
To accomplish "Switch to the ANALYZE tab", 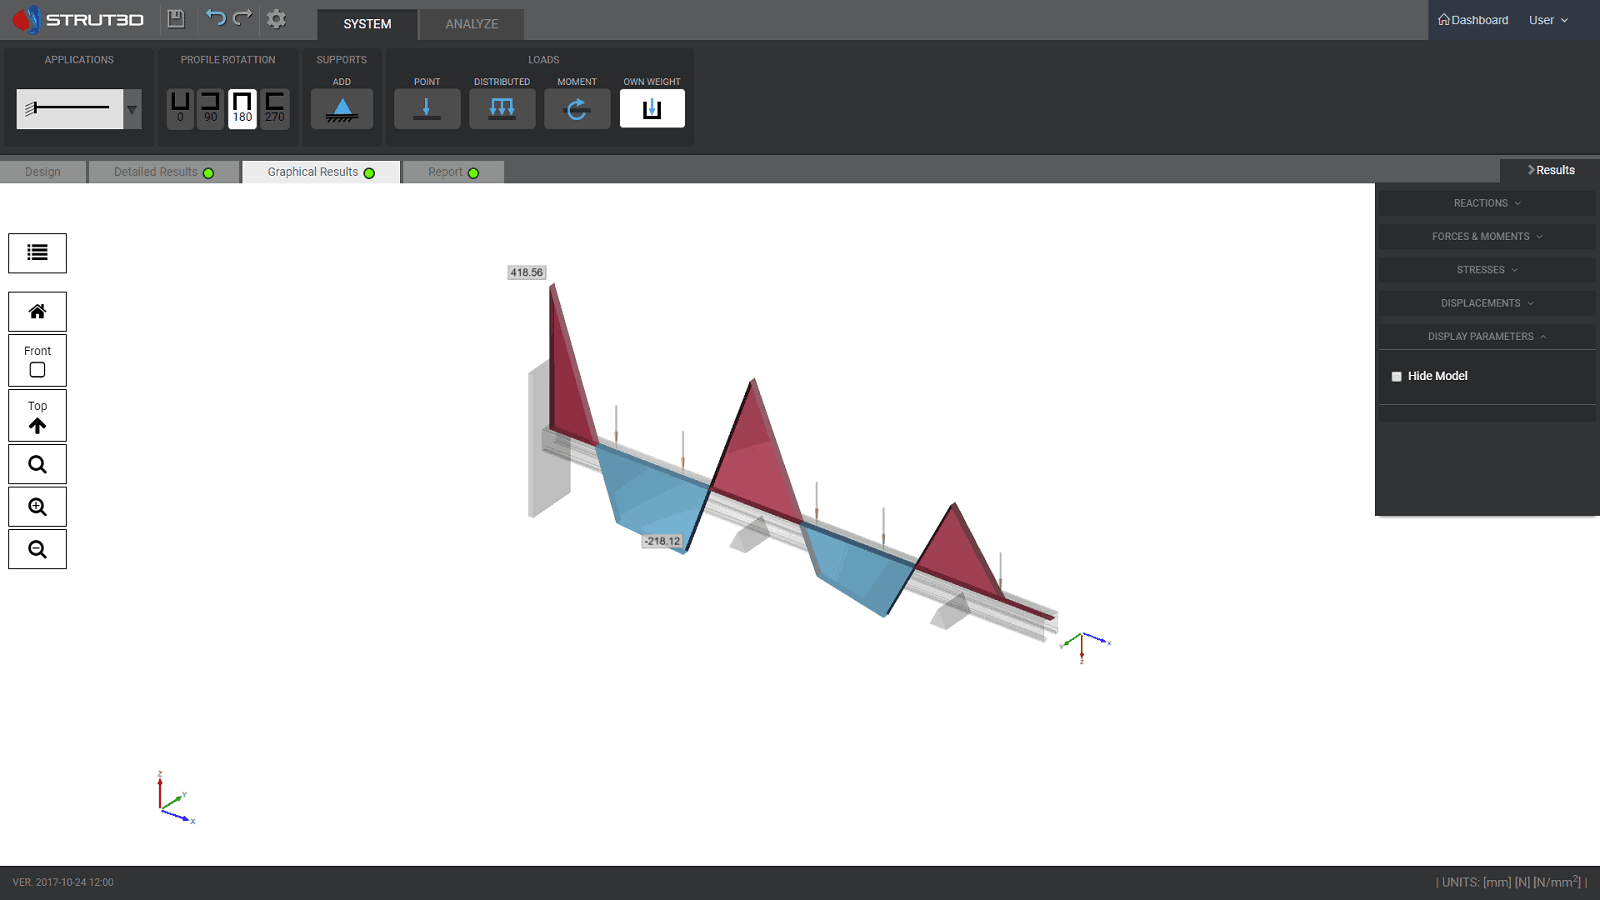I will tap(472, 24).
